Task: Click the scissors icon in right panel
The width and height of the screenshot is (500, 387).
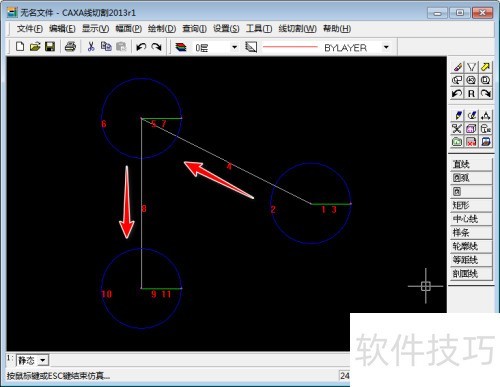Action: pyautogui.click(x=457, y=129)
